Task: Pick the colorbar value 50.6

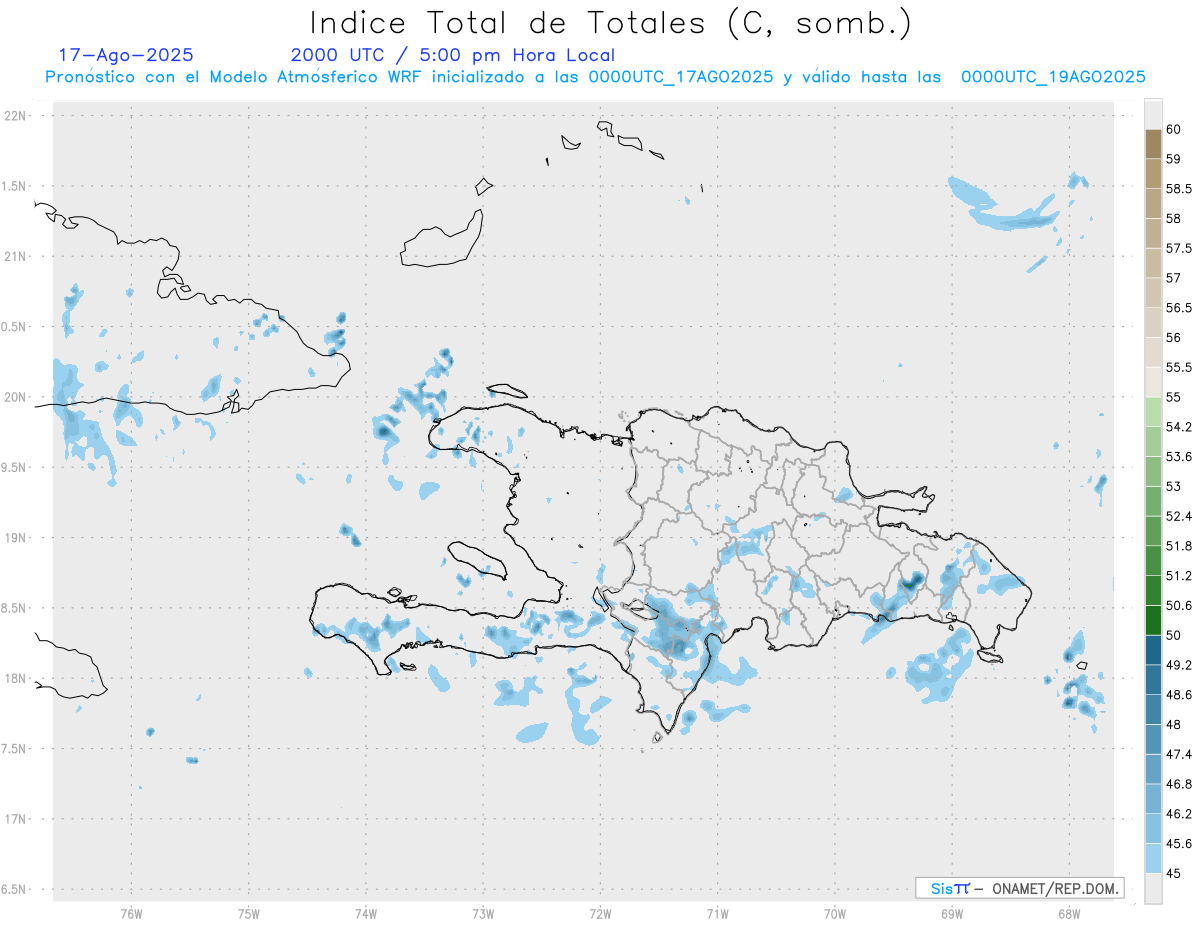Action: [x=1179, y=606]
